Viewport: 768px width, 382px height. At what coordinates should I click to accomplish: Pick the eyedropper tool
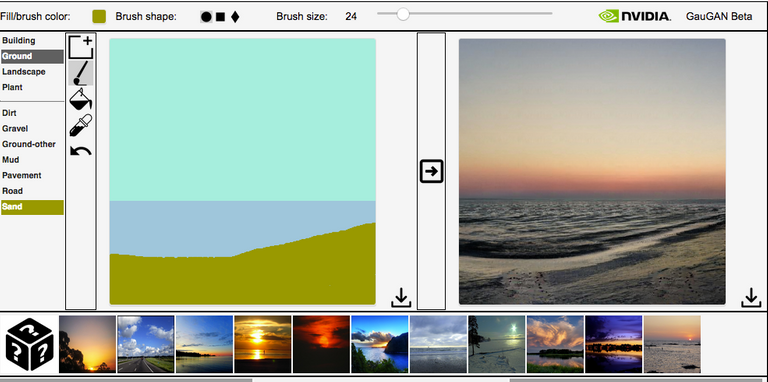point(80,125)
